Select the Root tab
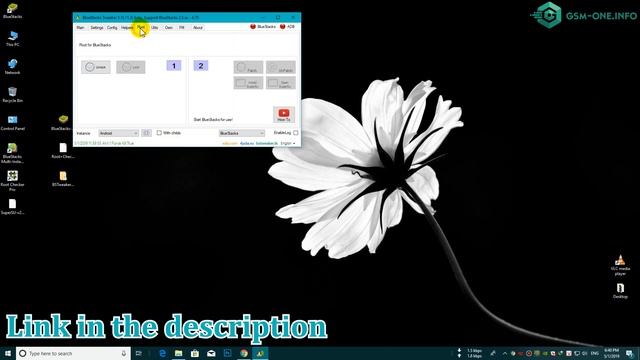The image size is (640, 360). (141, 27)
